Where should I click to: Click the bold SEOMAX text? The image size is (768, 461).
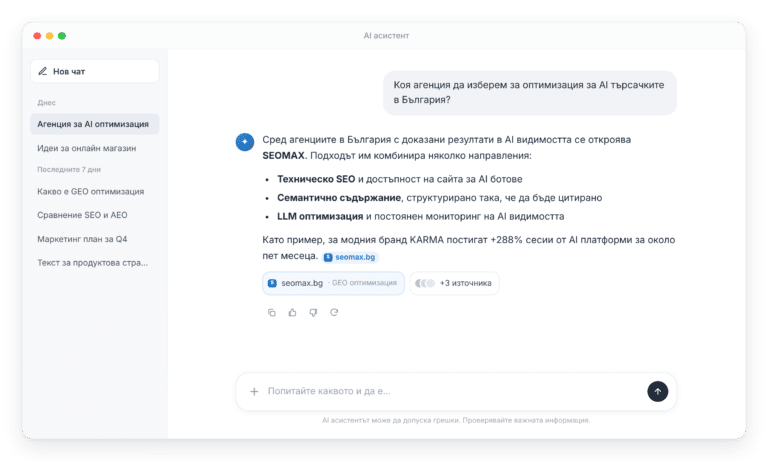tap(284, 155)
